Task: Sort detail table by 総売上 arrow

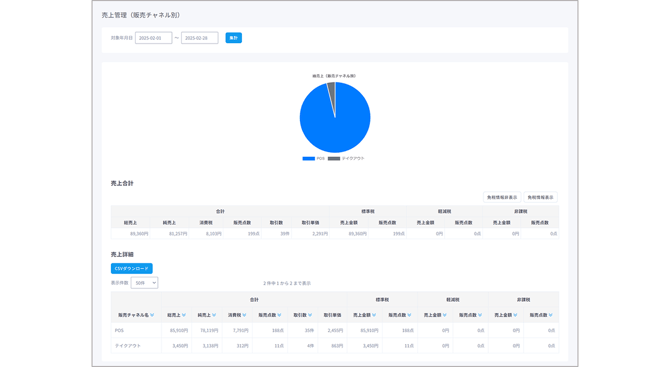Action: [184, 315]
